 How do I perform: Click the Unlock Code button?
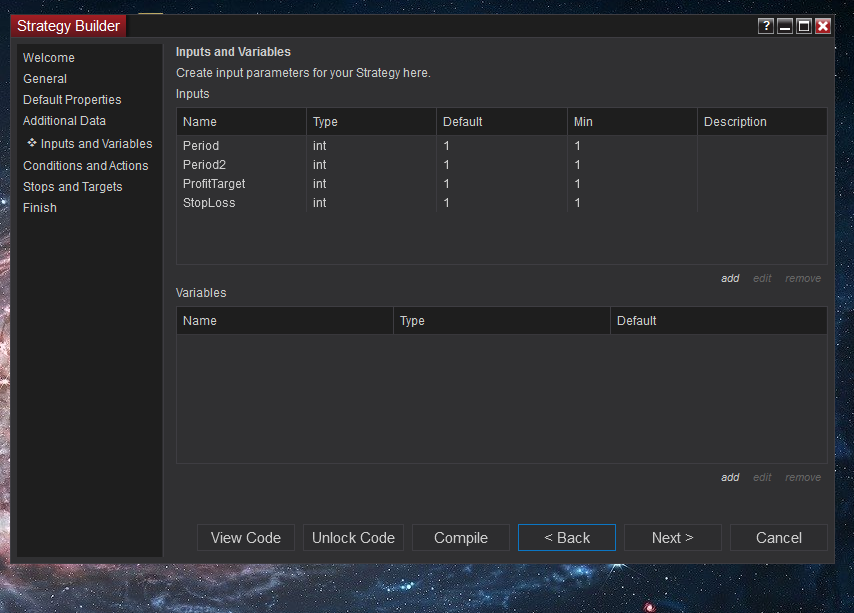click(x=353, y=538)
